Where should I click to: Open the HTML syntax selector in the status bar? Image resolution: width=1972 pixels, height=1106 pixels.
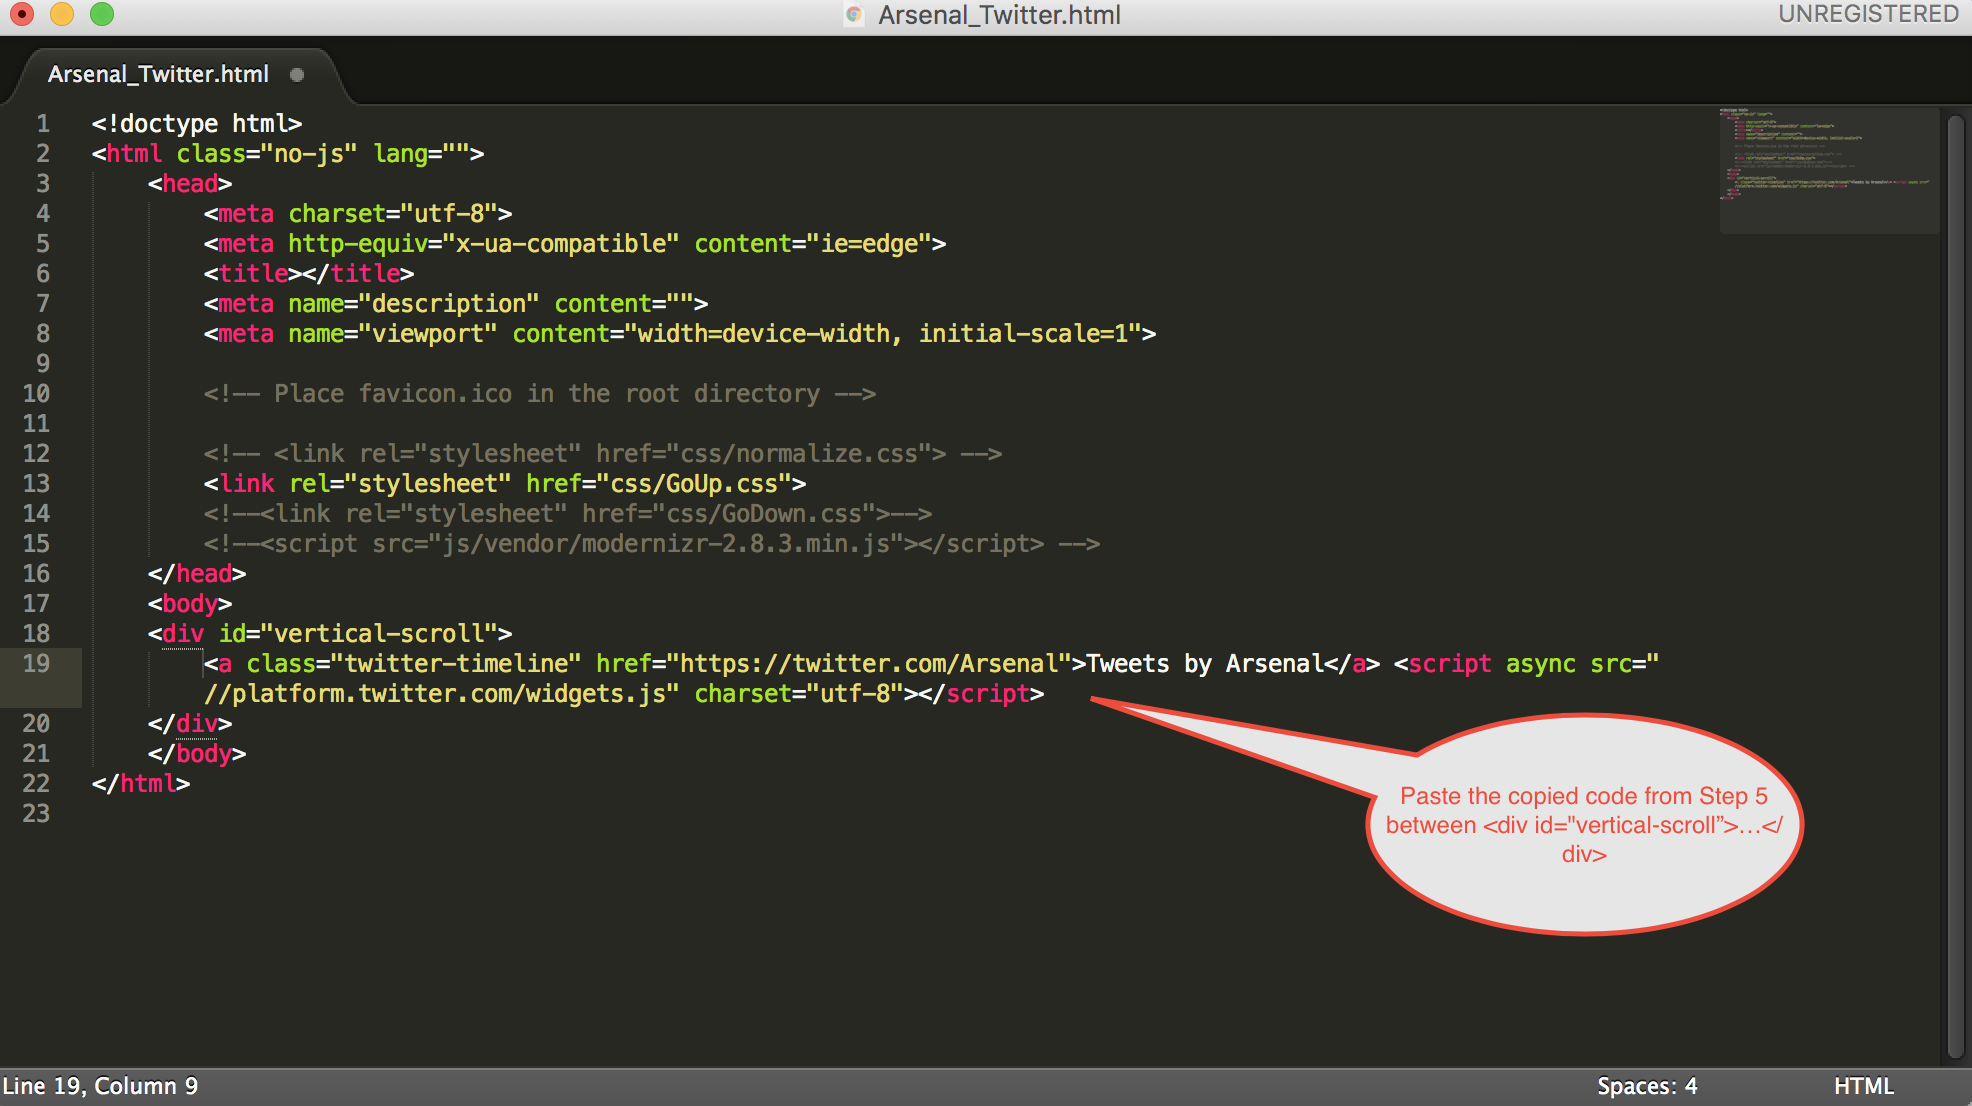click(x=1863, y=1086)
